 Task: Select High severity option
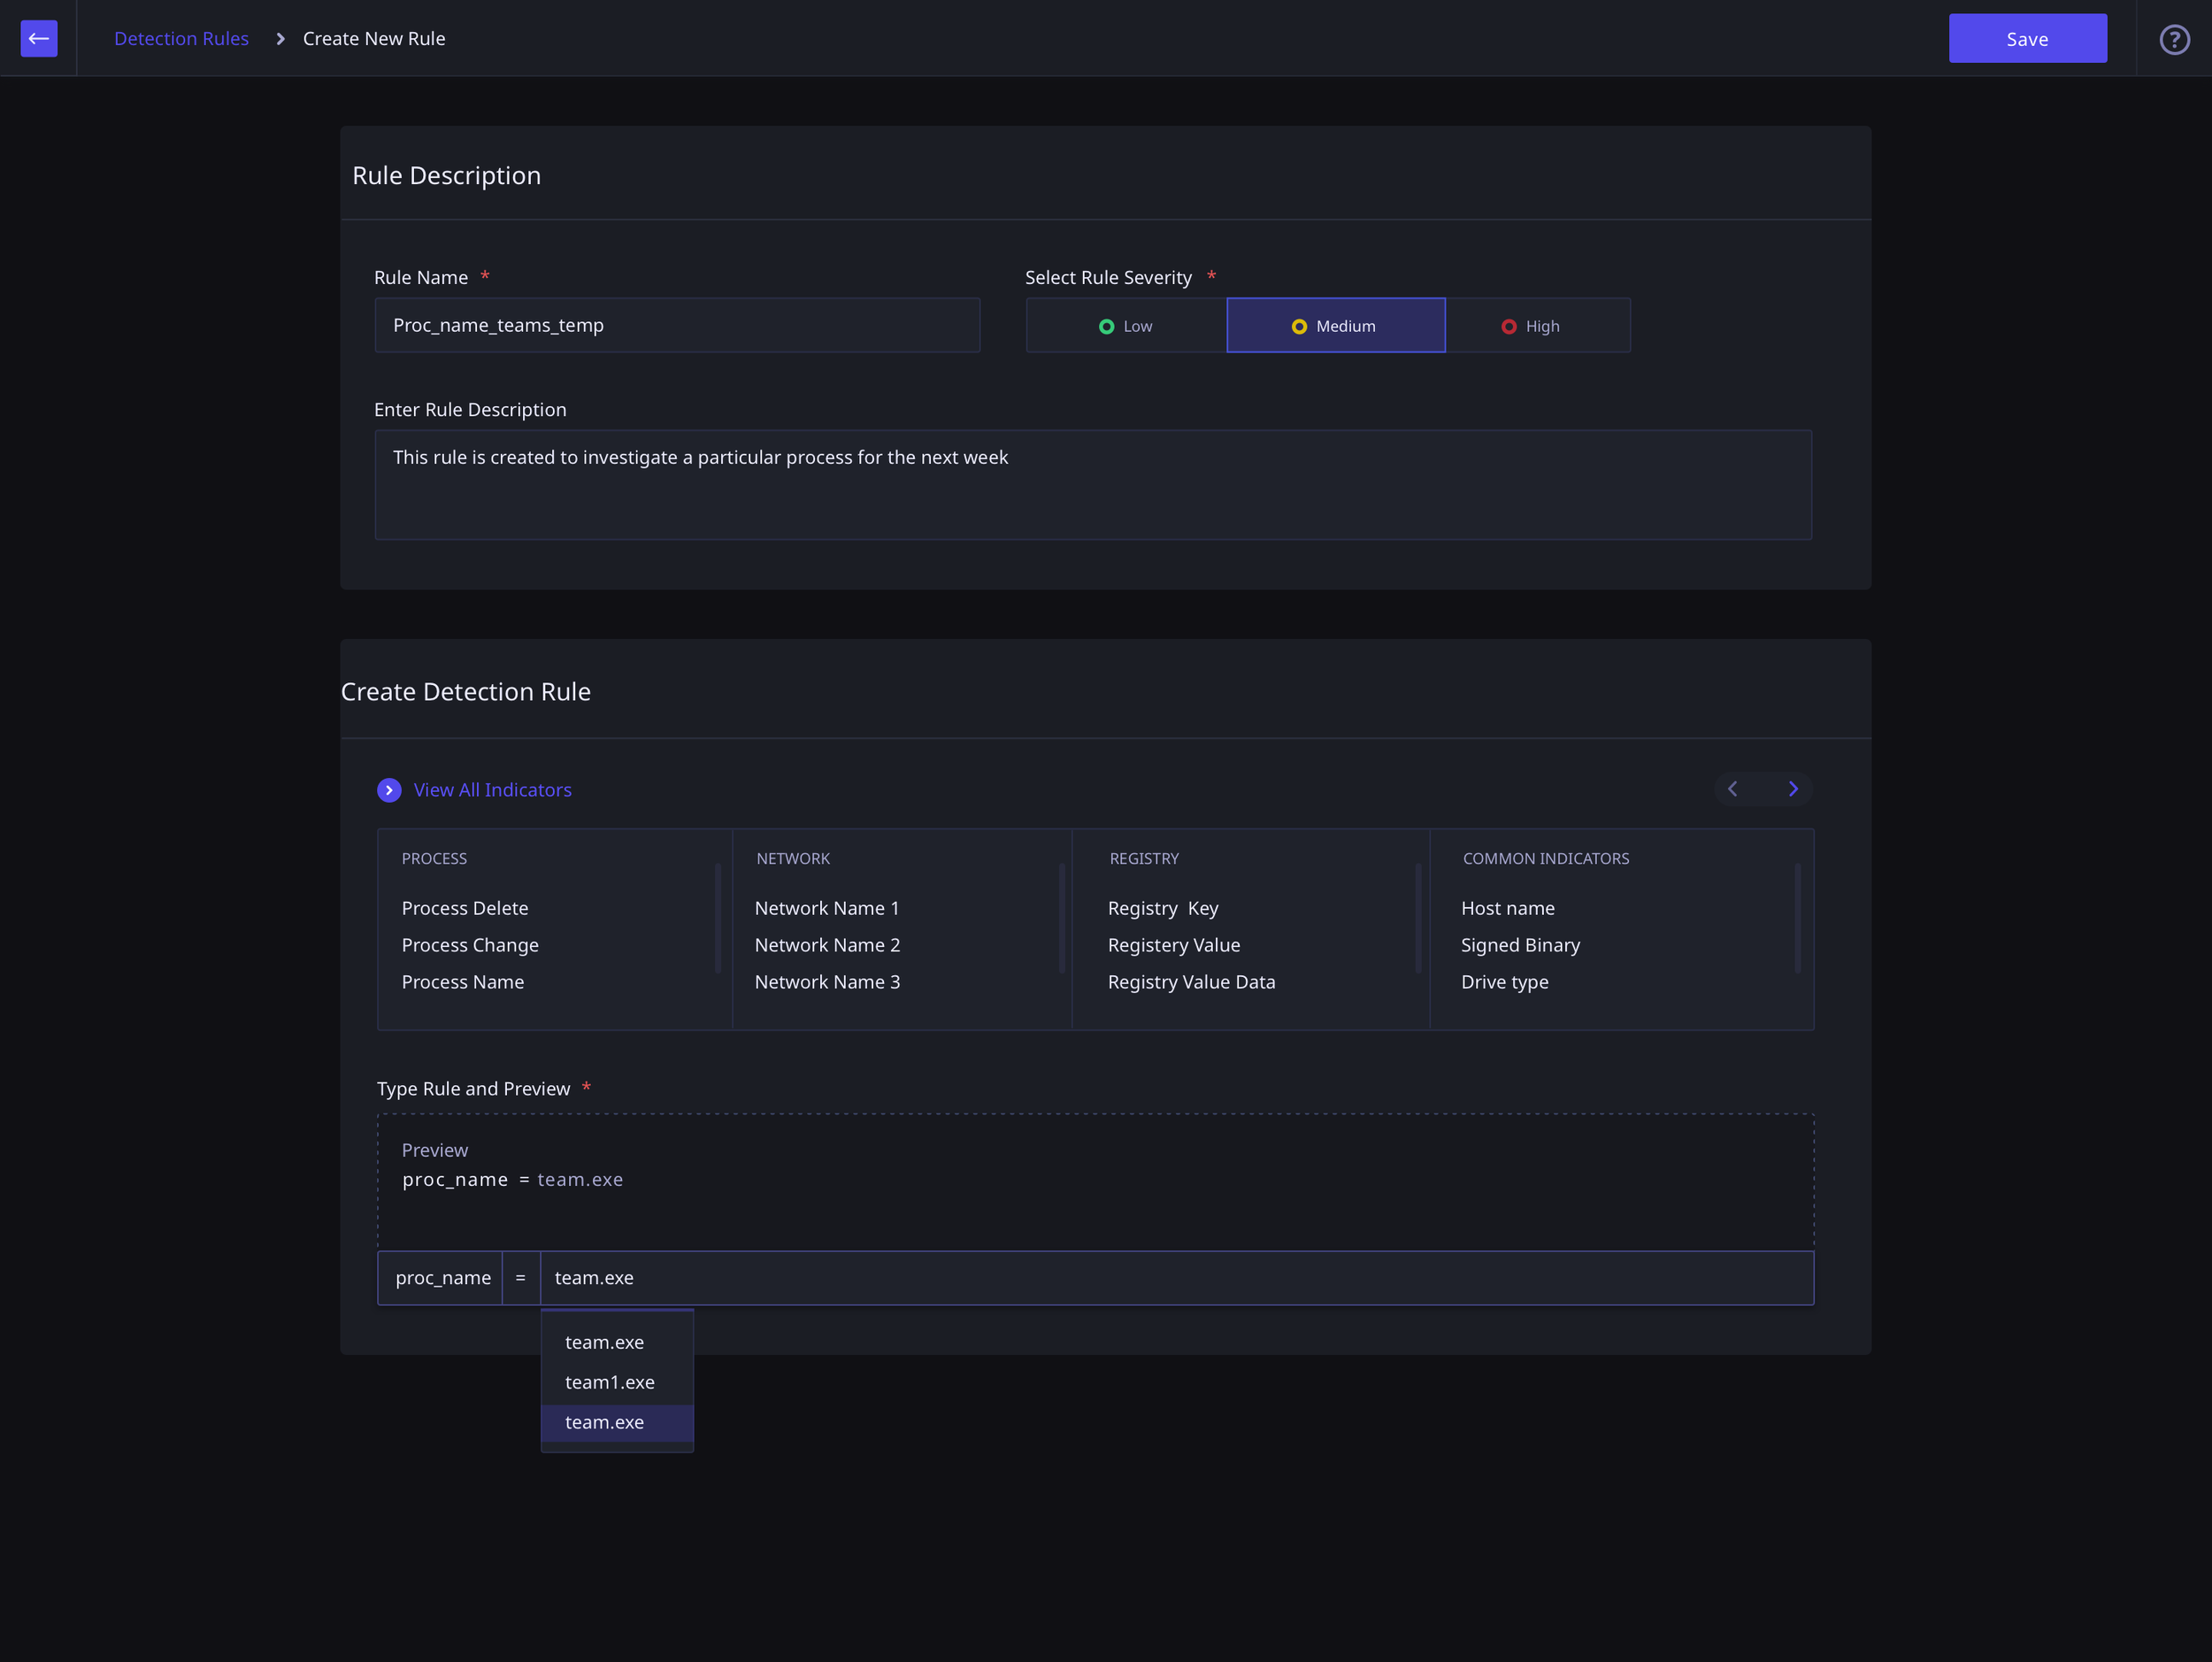click(x=1537, y=326)
